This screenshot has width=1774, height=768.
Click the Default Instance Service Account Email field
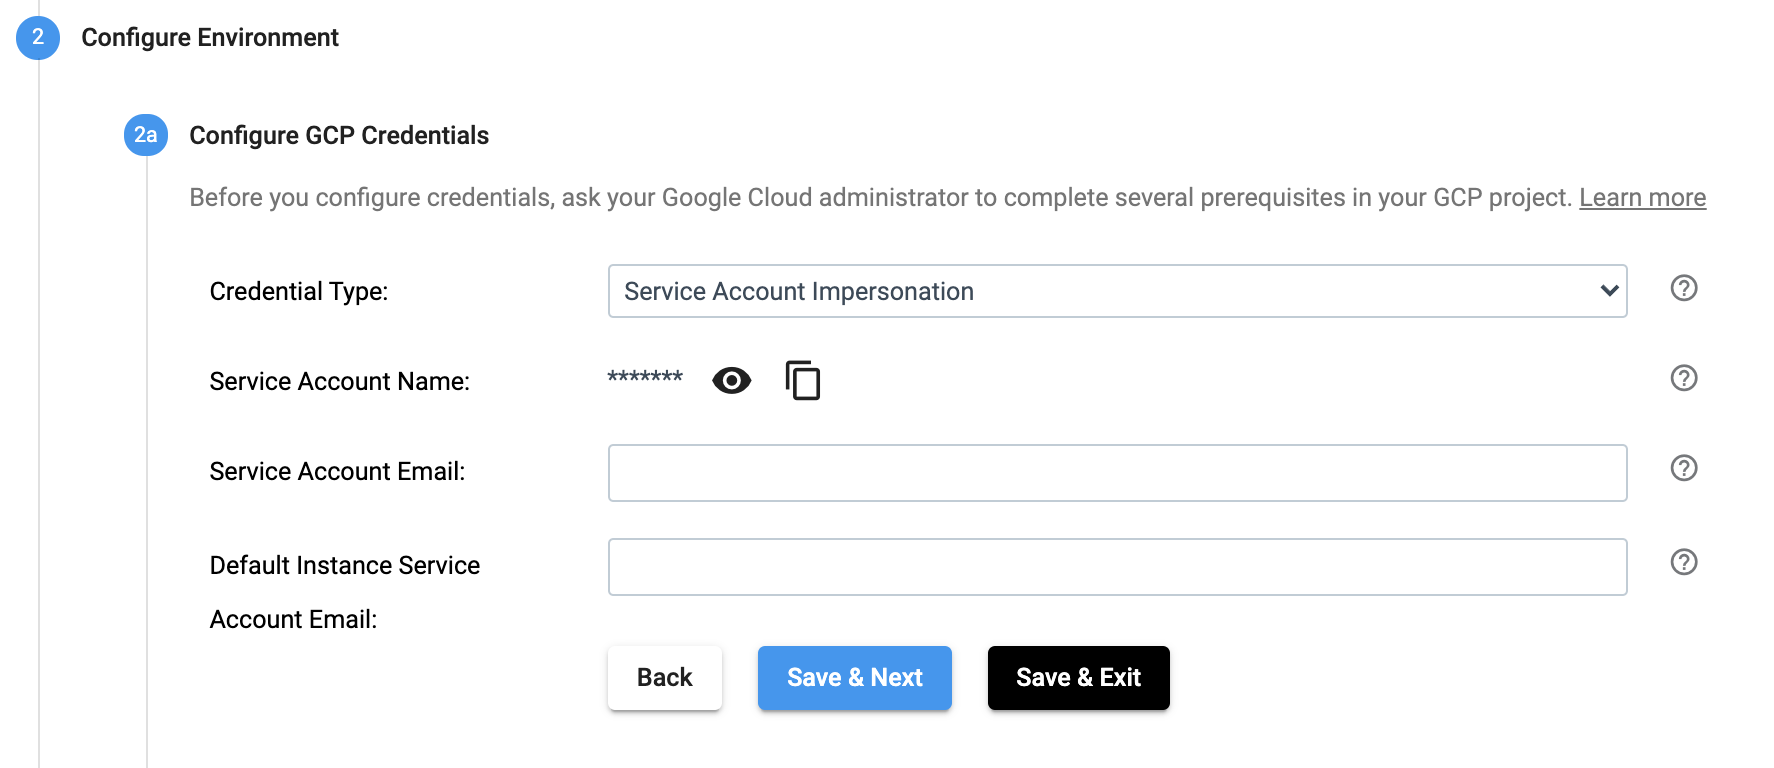(x=1117, y=566)
